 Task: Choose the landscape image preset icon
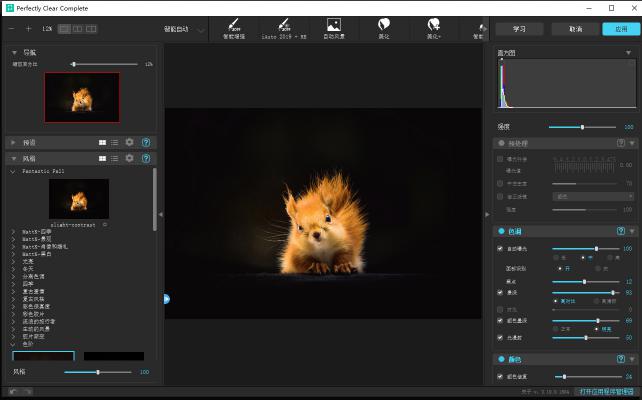[x=334, y=26]
